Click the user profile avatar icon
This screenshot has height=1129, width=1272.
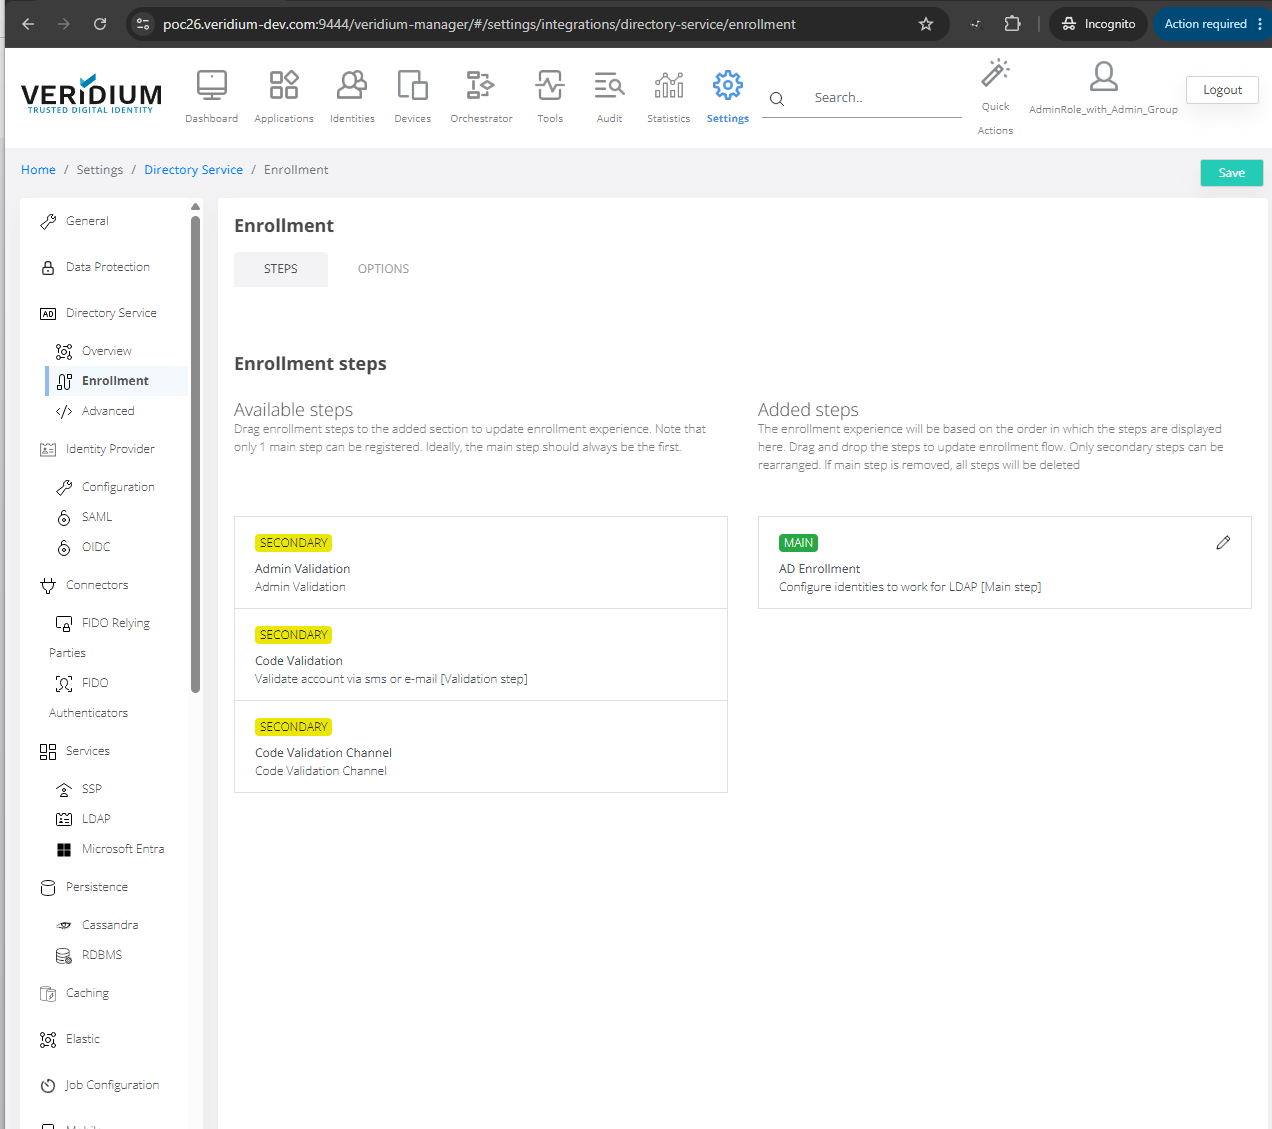tap(1104, 76)
